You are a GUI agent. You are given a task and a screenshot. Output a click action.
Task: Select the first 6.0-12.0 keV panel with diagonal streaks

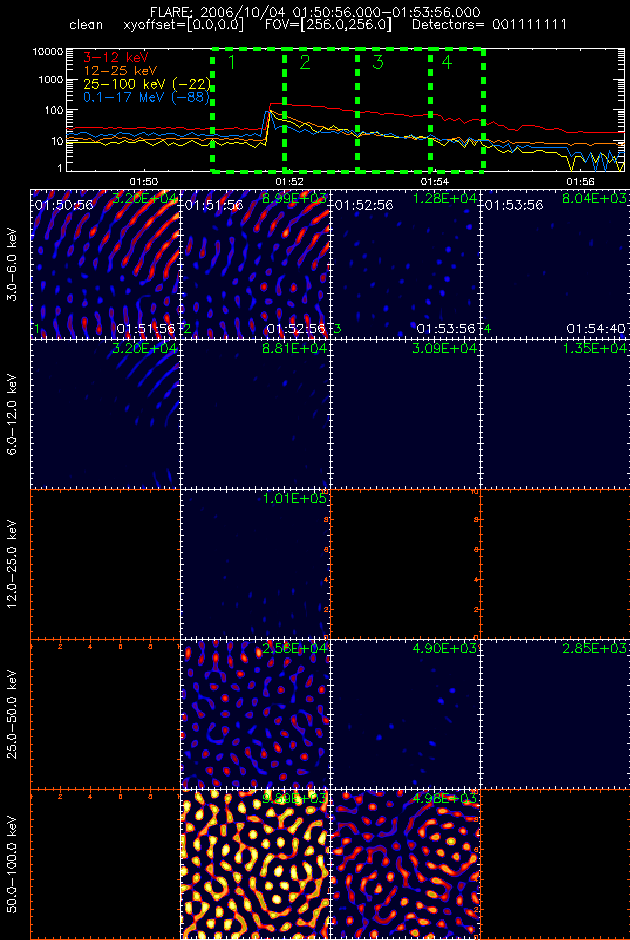105,414
